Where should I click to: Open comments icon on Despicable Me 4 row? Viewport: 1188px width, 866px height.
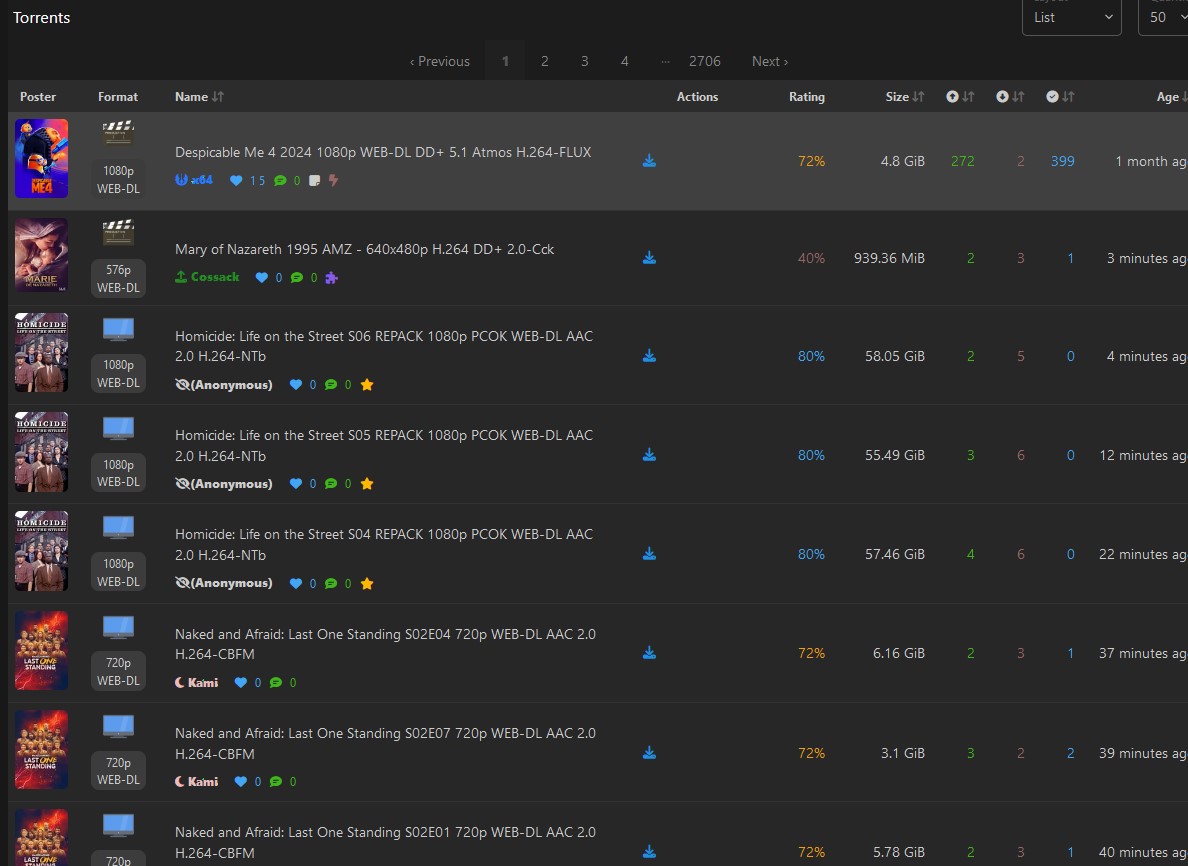click(280, 180)
